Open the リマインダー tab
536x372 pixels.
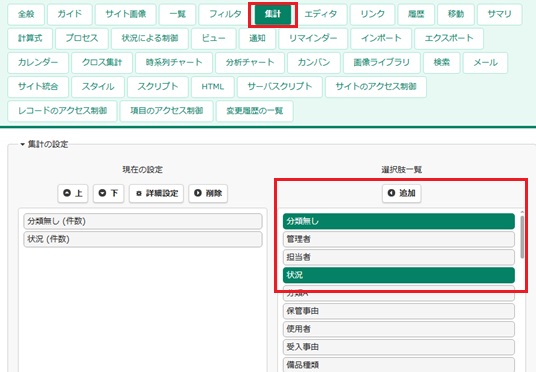tap(313, 38)
